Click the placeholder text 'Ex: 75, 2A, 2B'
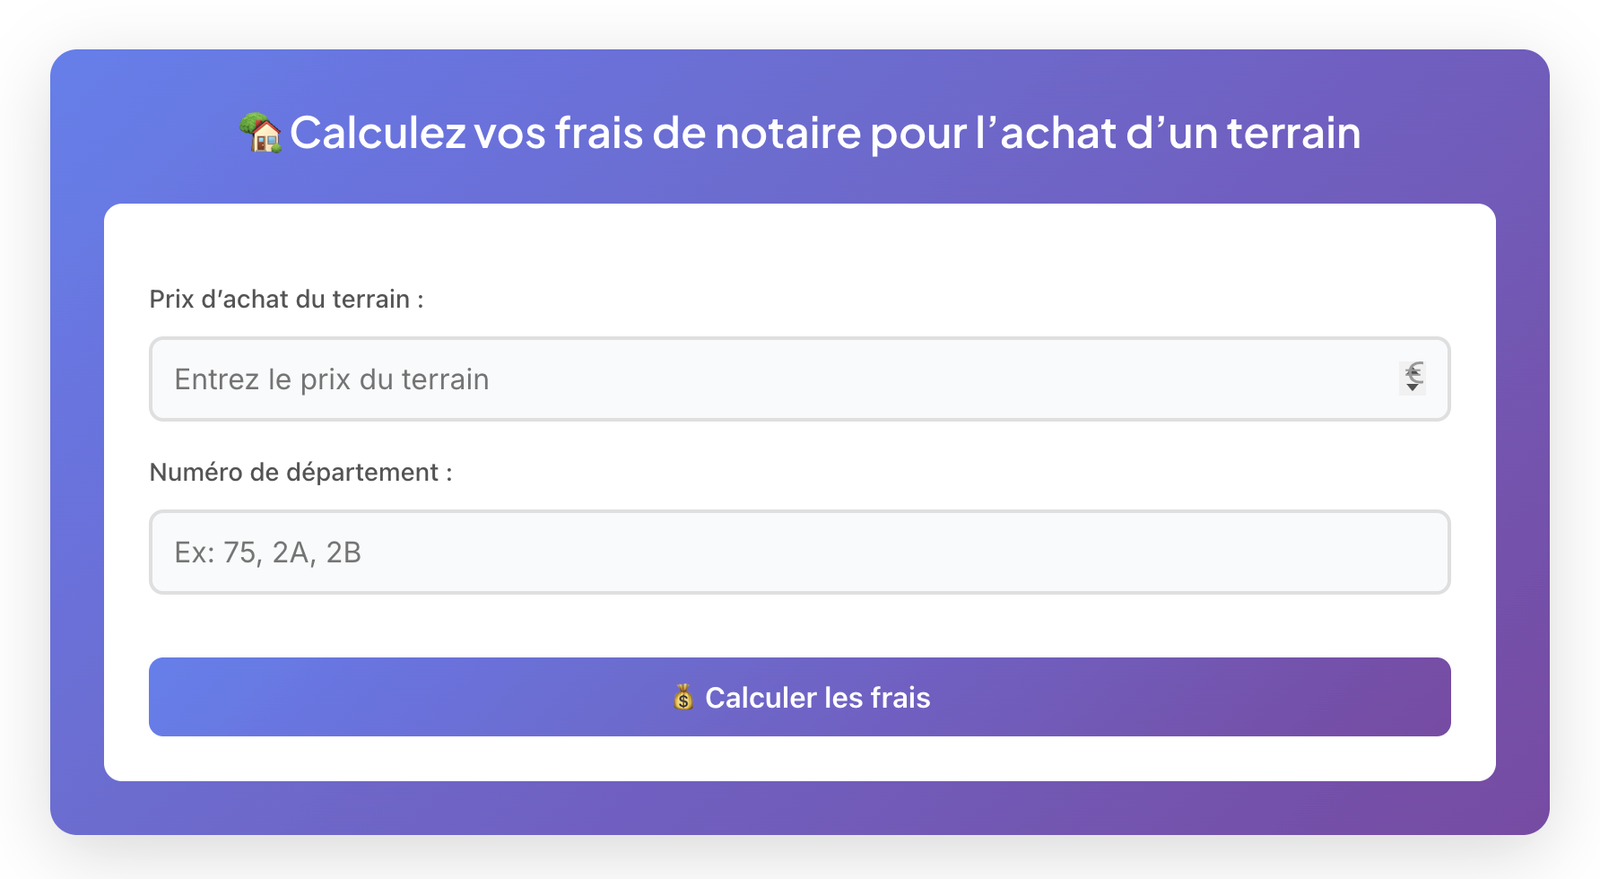 (269, 552)
